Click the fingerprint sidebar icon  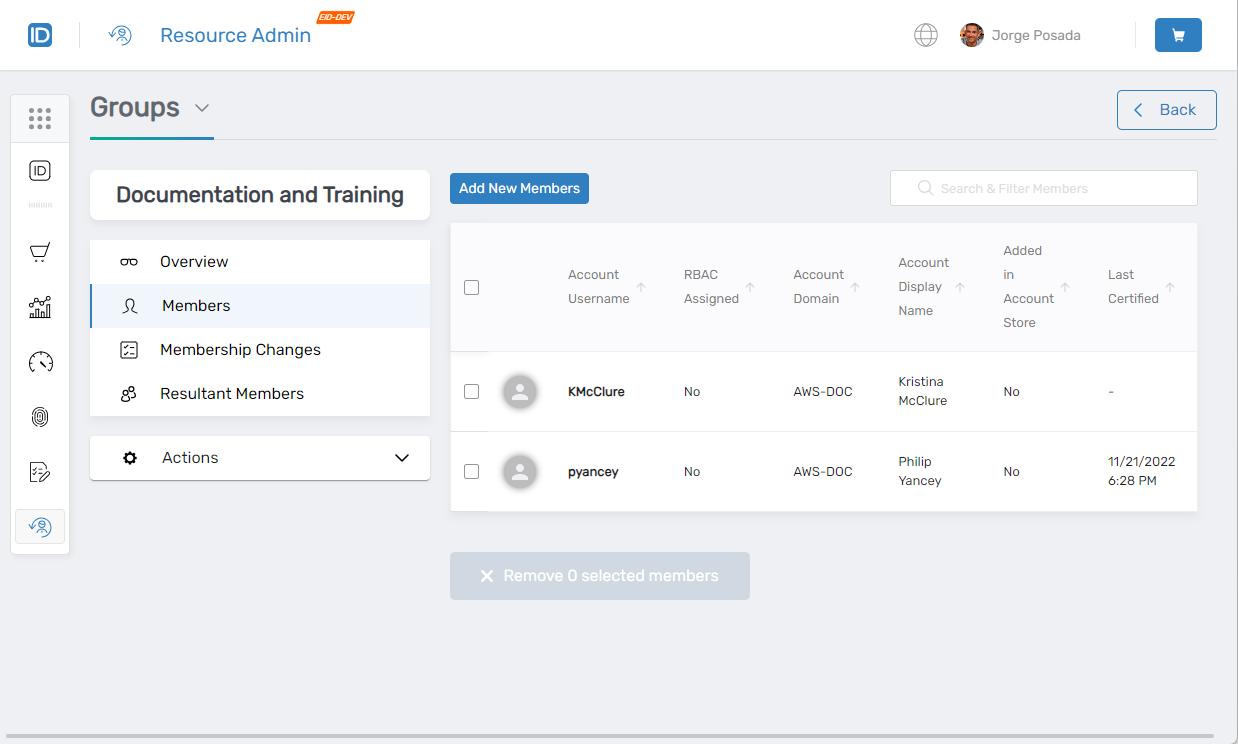coord(40,417)
